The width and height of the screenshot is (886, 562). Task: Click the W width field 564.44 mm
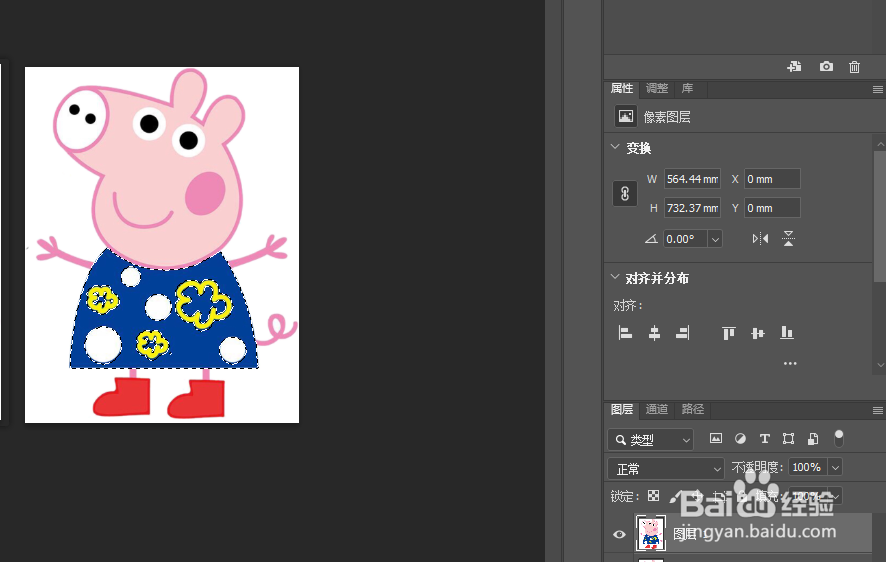(692, 179)
